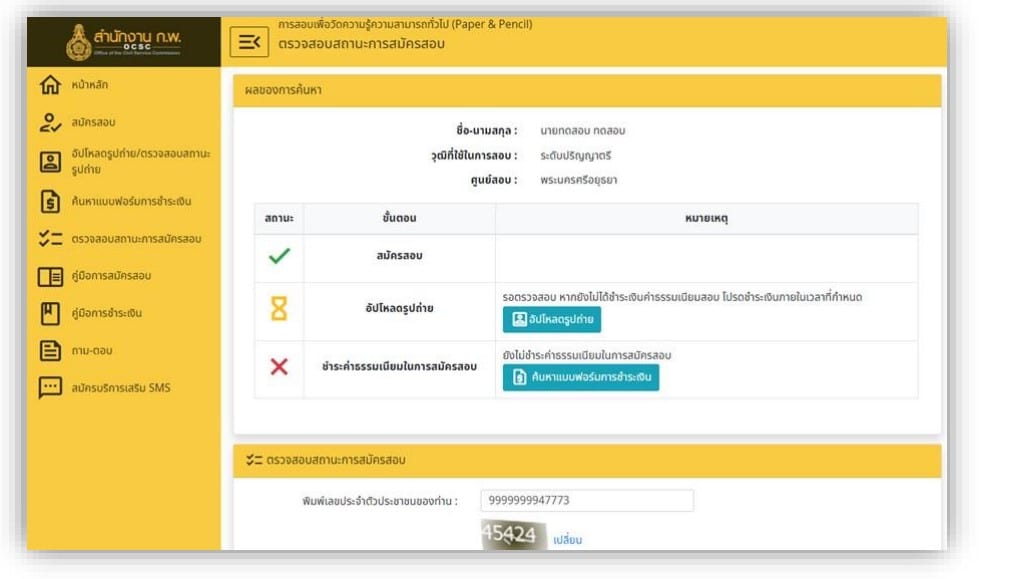Image resolution: width=1027 pixels, height=579 pixels.
Task: Click the payment form document icon
Action: pyautogui.click(x=50, y=201)
